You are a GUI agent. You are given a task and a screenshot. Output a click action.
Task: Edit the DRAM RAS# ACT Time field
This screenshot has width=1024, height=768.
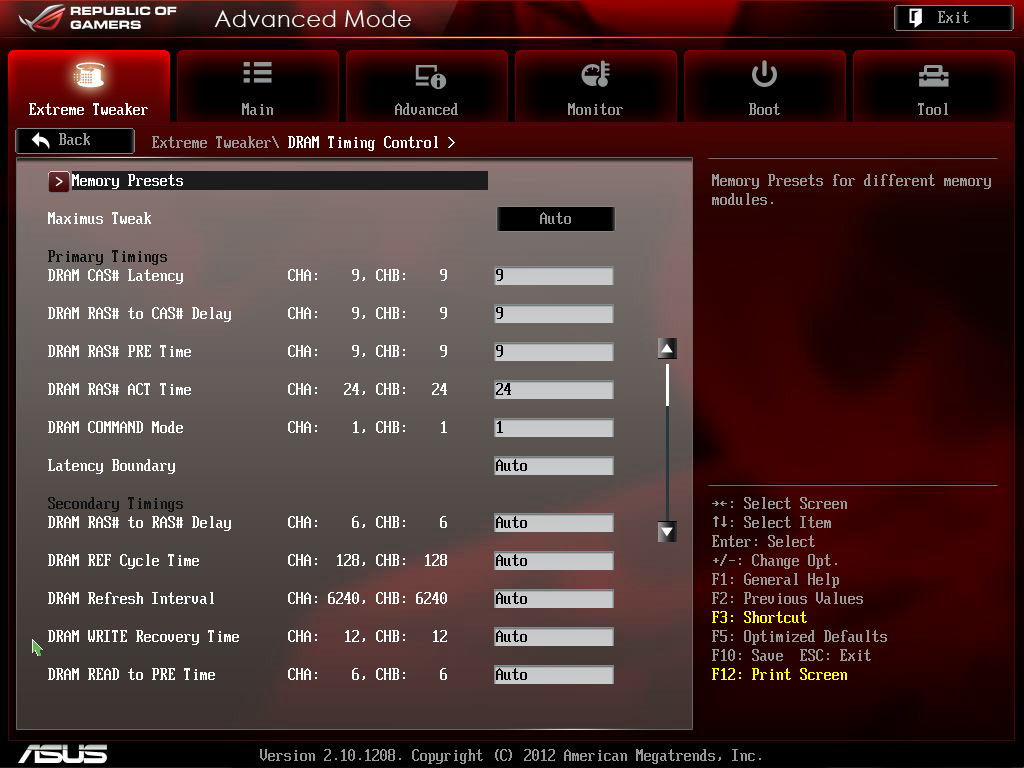point(554,390)
